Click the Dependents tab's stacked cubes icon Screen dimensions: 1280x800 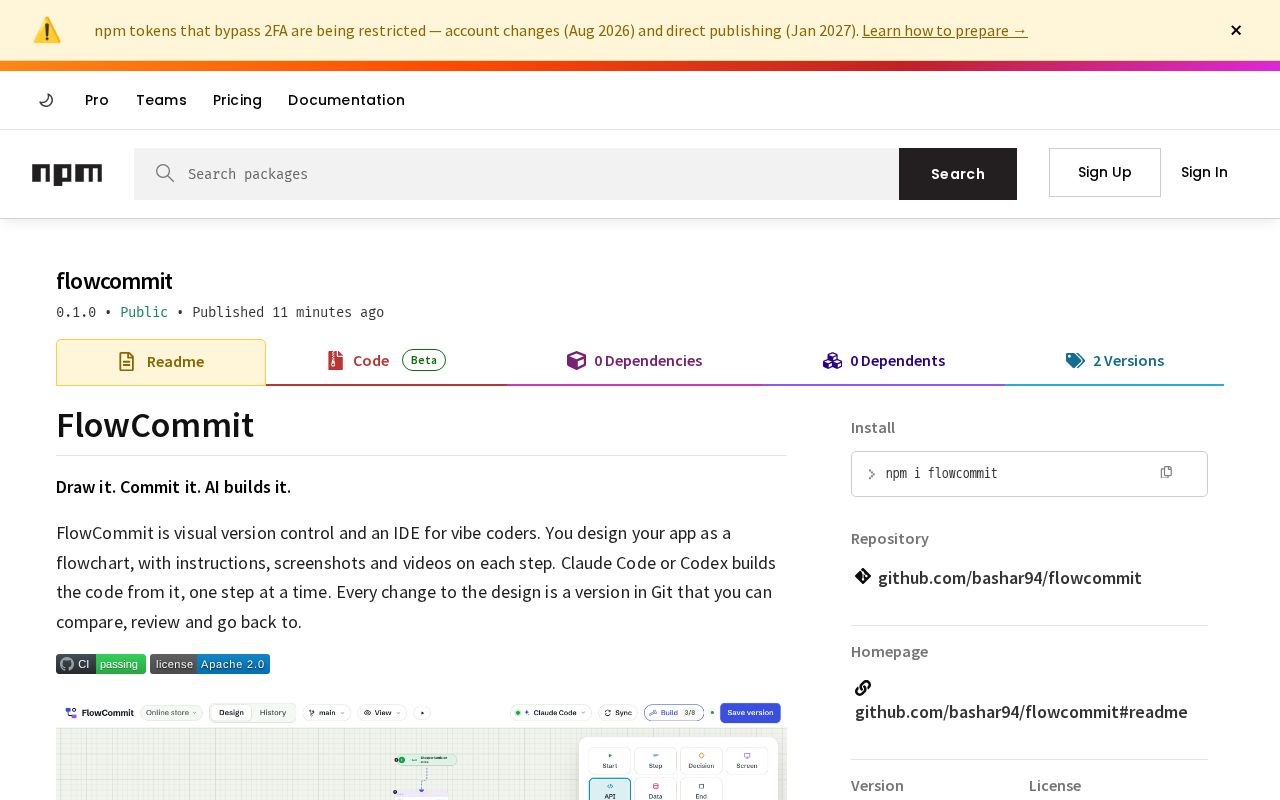click(x=832, y=360)
